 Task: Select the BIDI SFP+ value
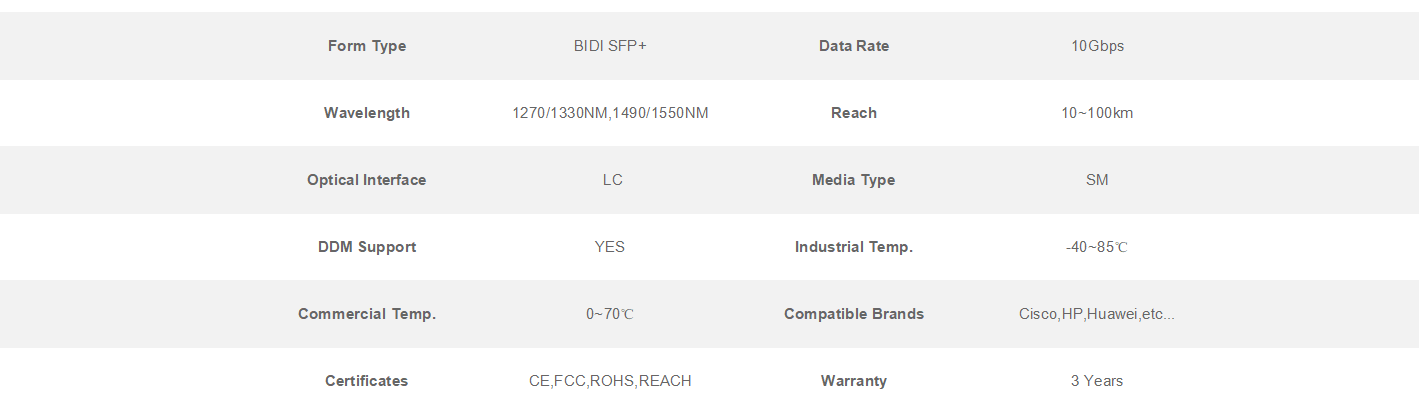click(610, 46)
